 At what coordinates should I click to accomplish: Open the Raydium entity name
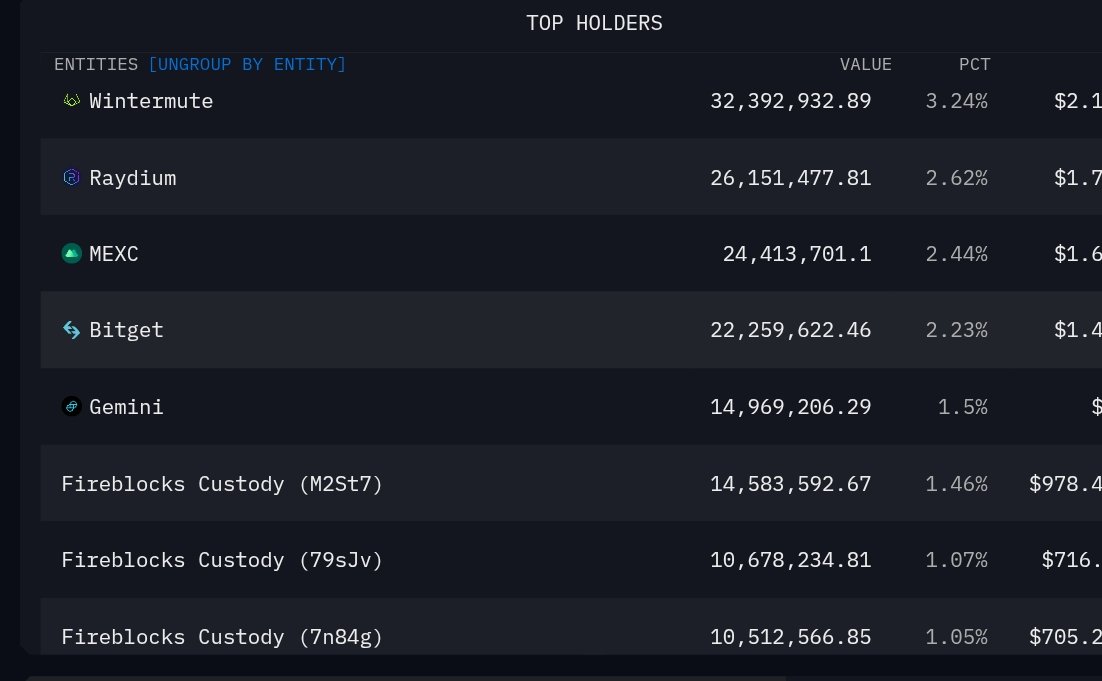pyautogui.click(x=133, y=179)
